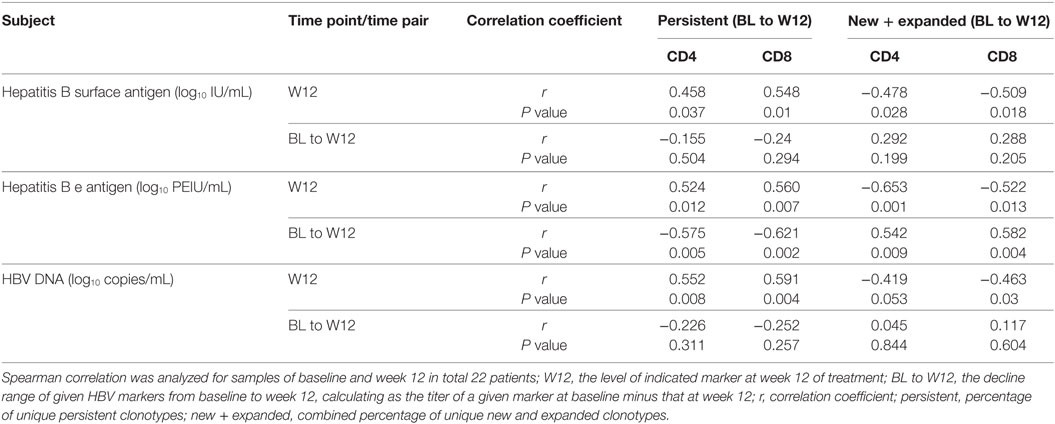Select the Hepatitis B surface antigen row label
Image resolution: width=1055 pixels, height=424 pixels.
129,93
